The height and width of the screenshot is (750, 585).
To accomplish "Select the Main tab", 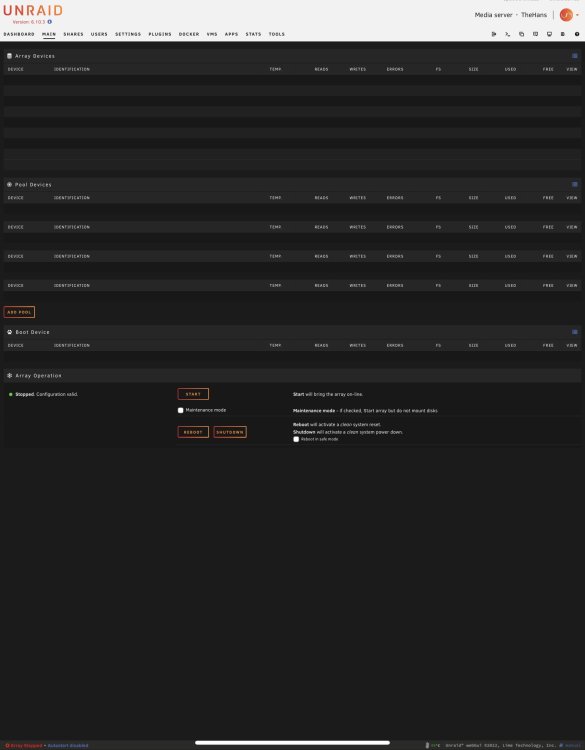I will pyautogui.click(x=49, y=34).
